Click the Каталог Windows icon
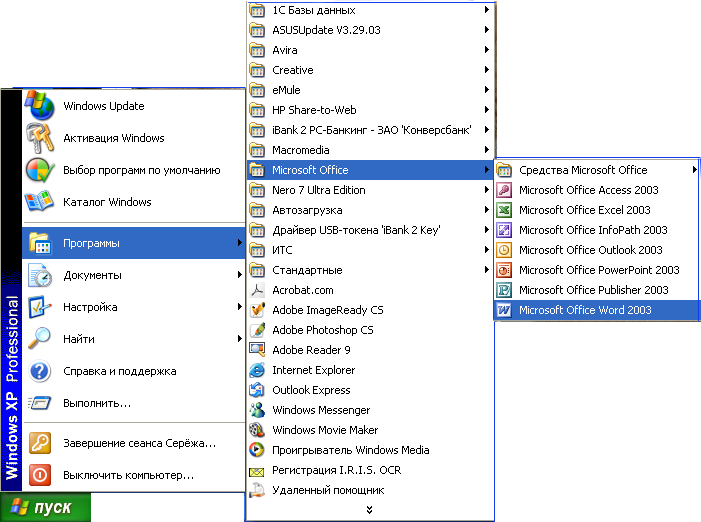 [x=40, y=202]
